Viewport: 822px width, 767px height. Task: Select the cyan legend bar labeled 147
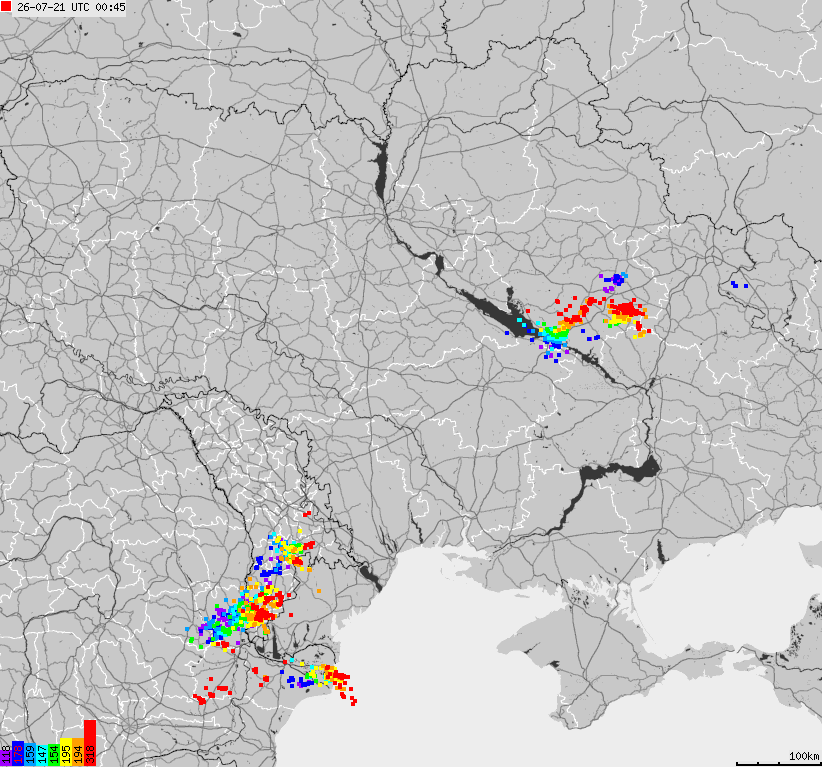(x=42, y=755)
